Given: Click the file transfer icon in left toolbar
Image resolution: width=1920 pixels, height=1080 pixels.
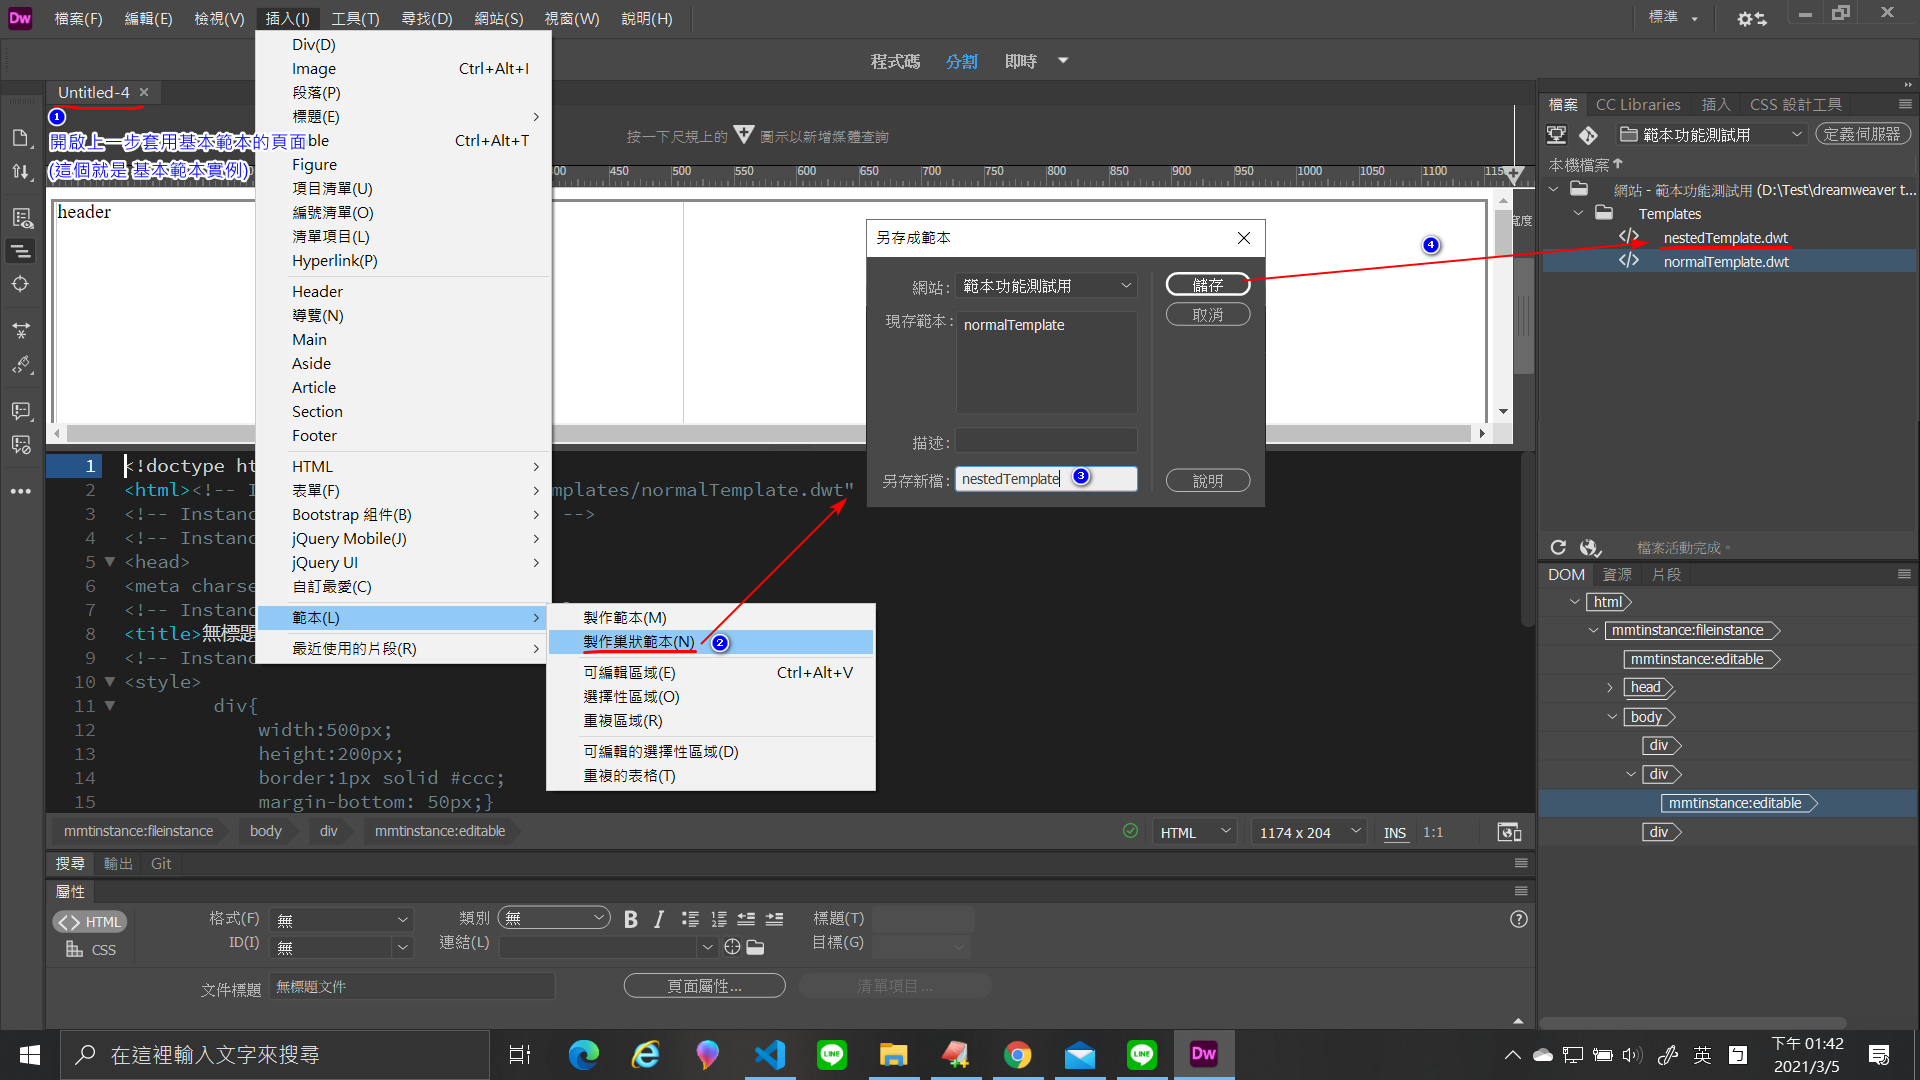Looking at the screenshot, I should click(21, 171).
